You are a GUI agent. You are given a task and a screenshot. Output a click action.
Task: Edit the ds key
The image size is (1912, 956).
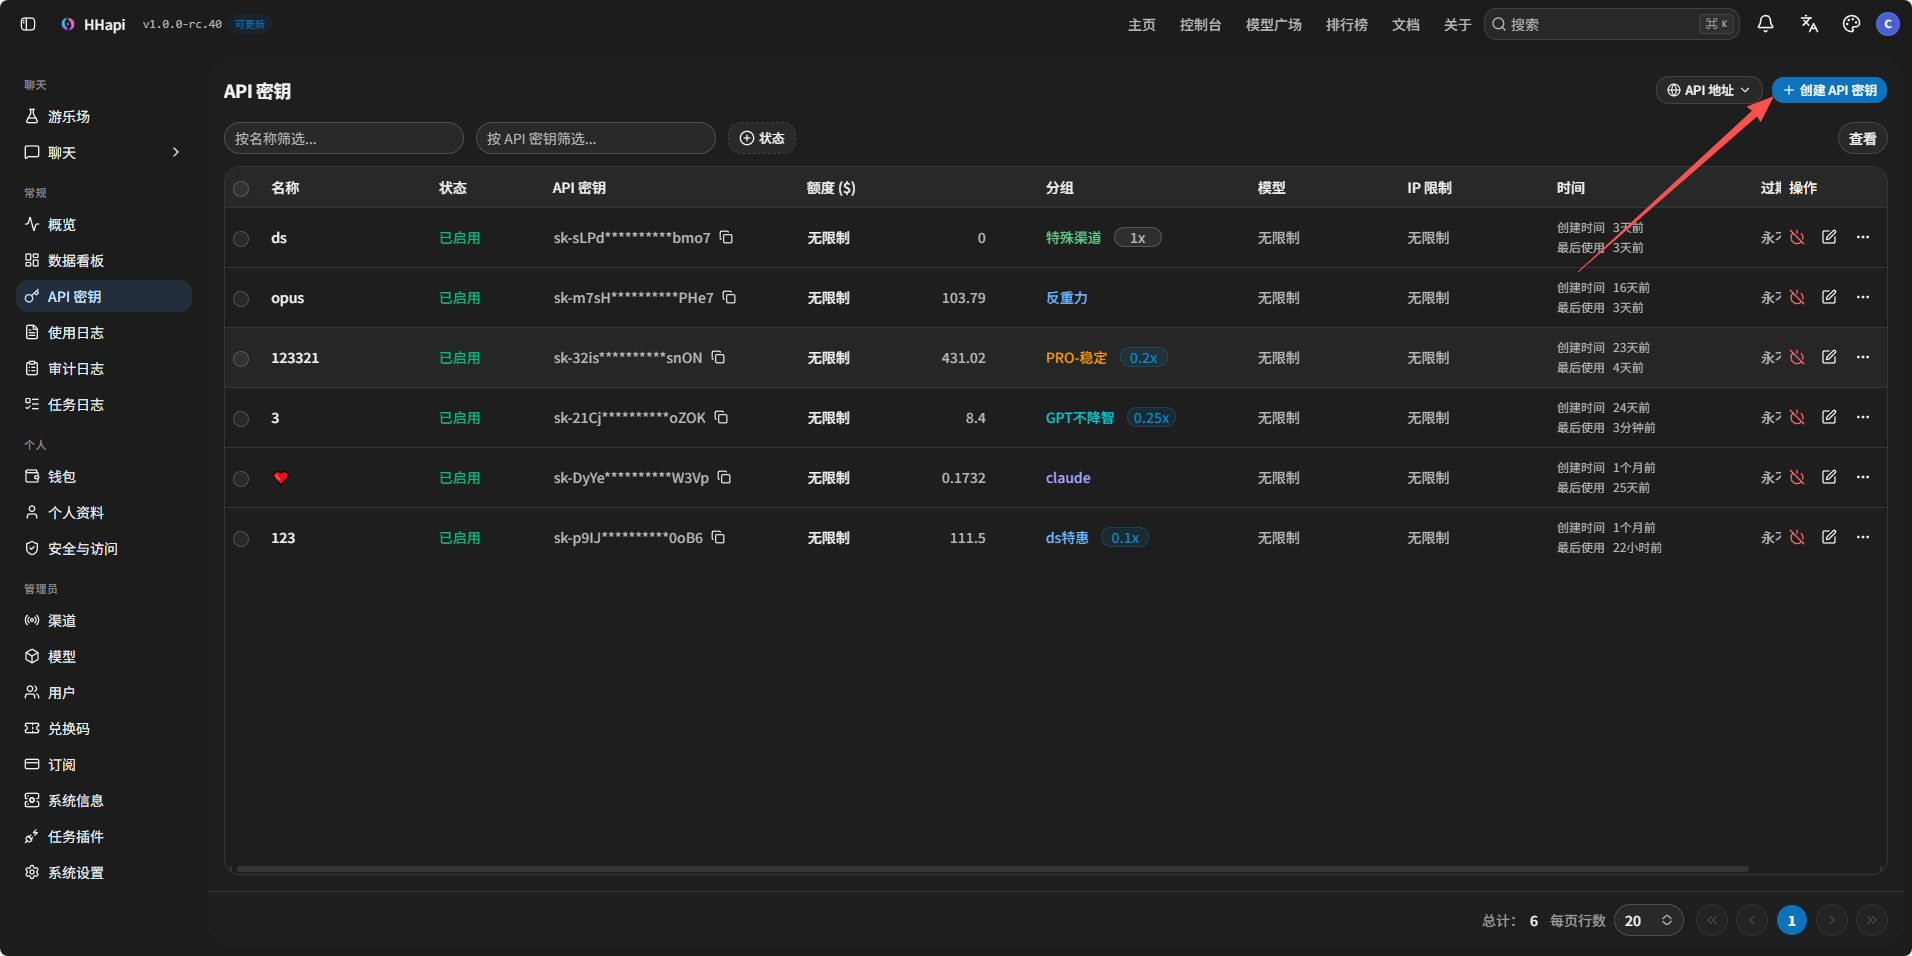pyautogui.click(x=1829, y=237)
